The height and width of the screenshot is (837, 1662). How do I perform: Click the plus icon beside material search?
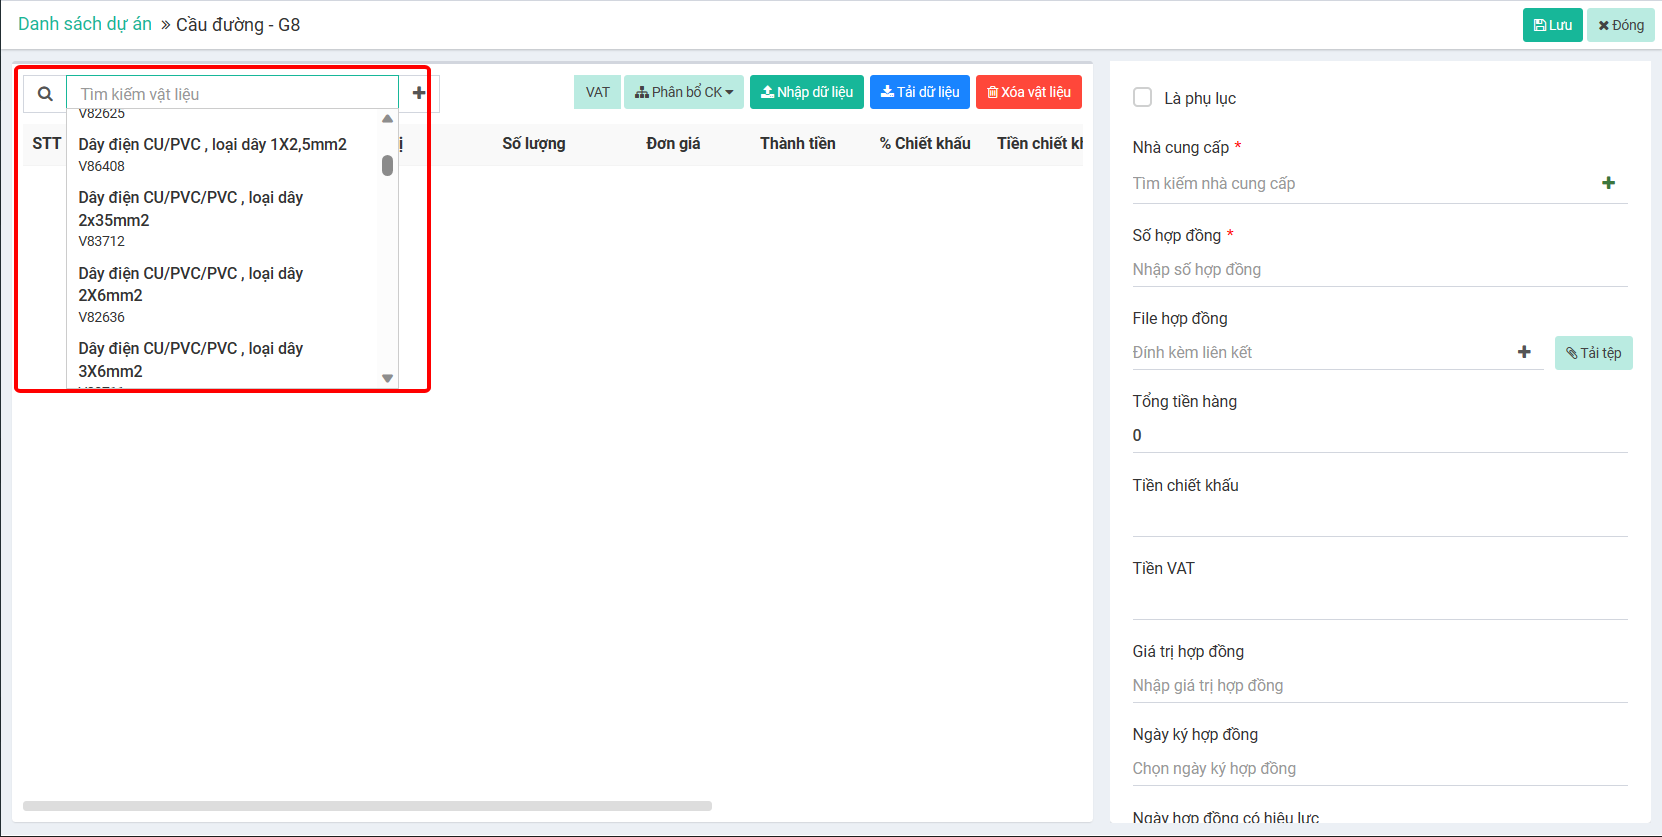pyautogui.click(x=419, y=93)
